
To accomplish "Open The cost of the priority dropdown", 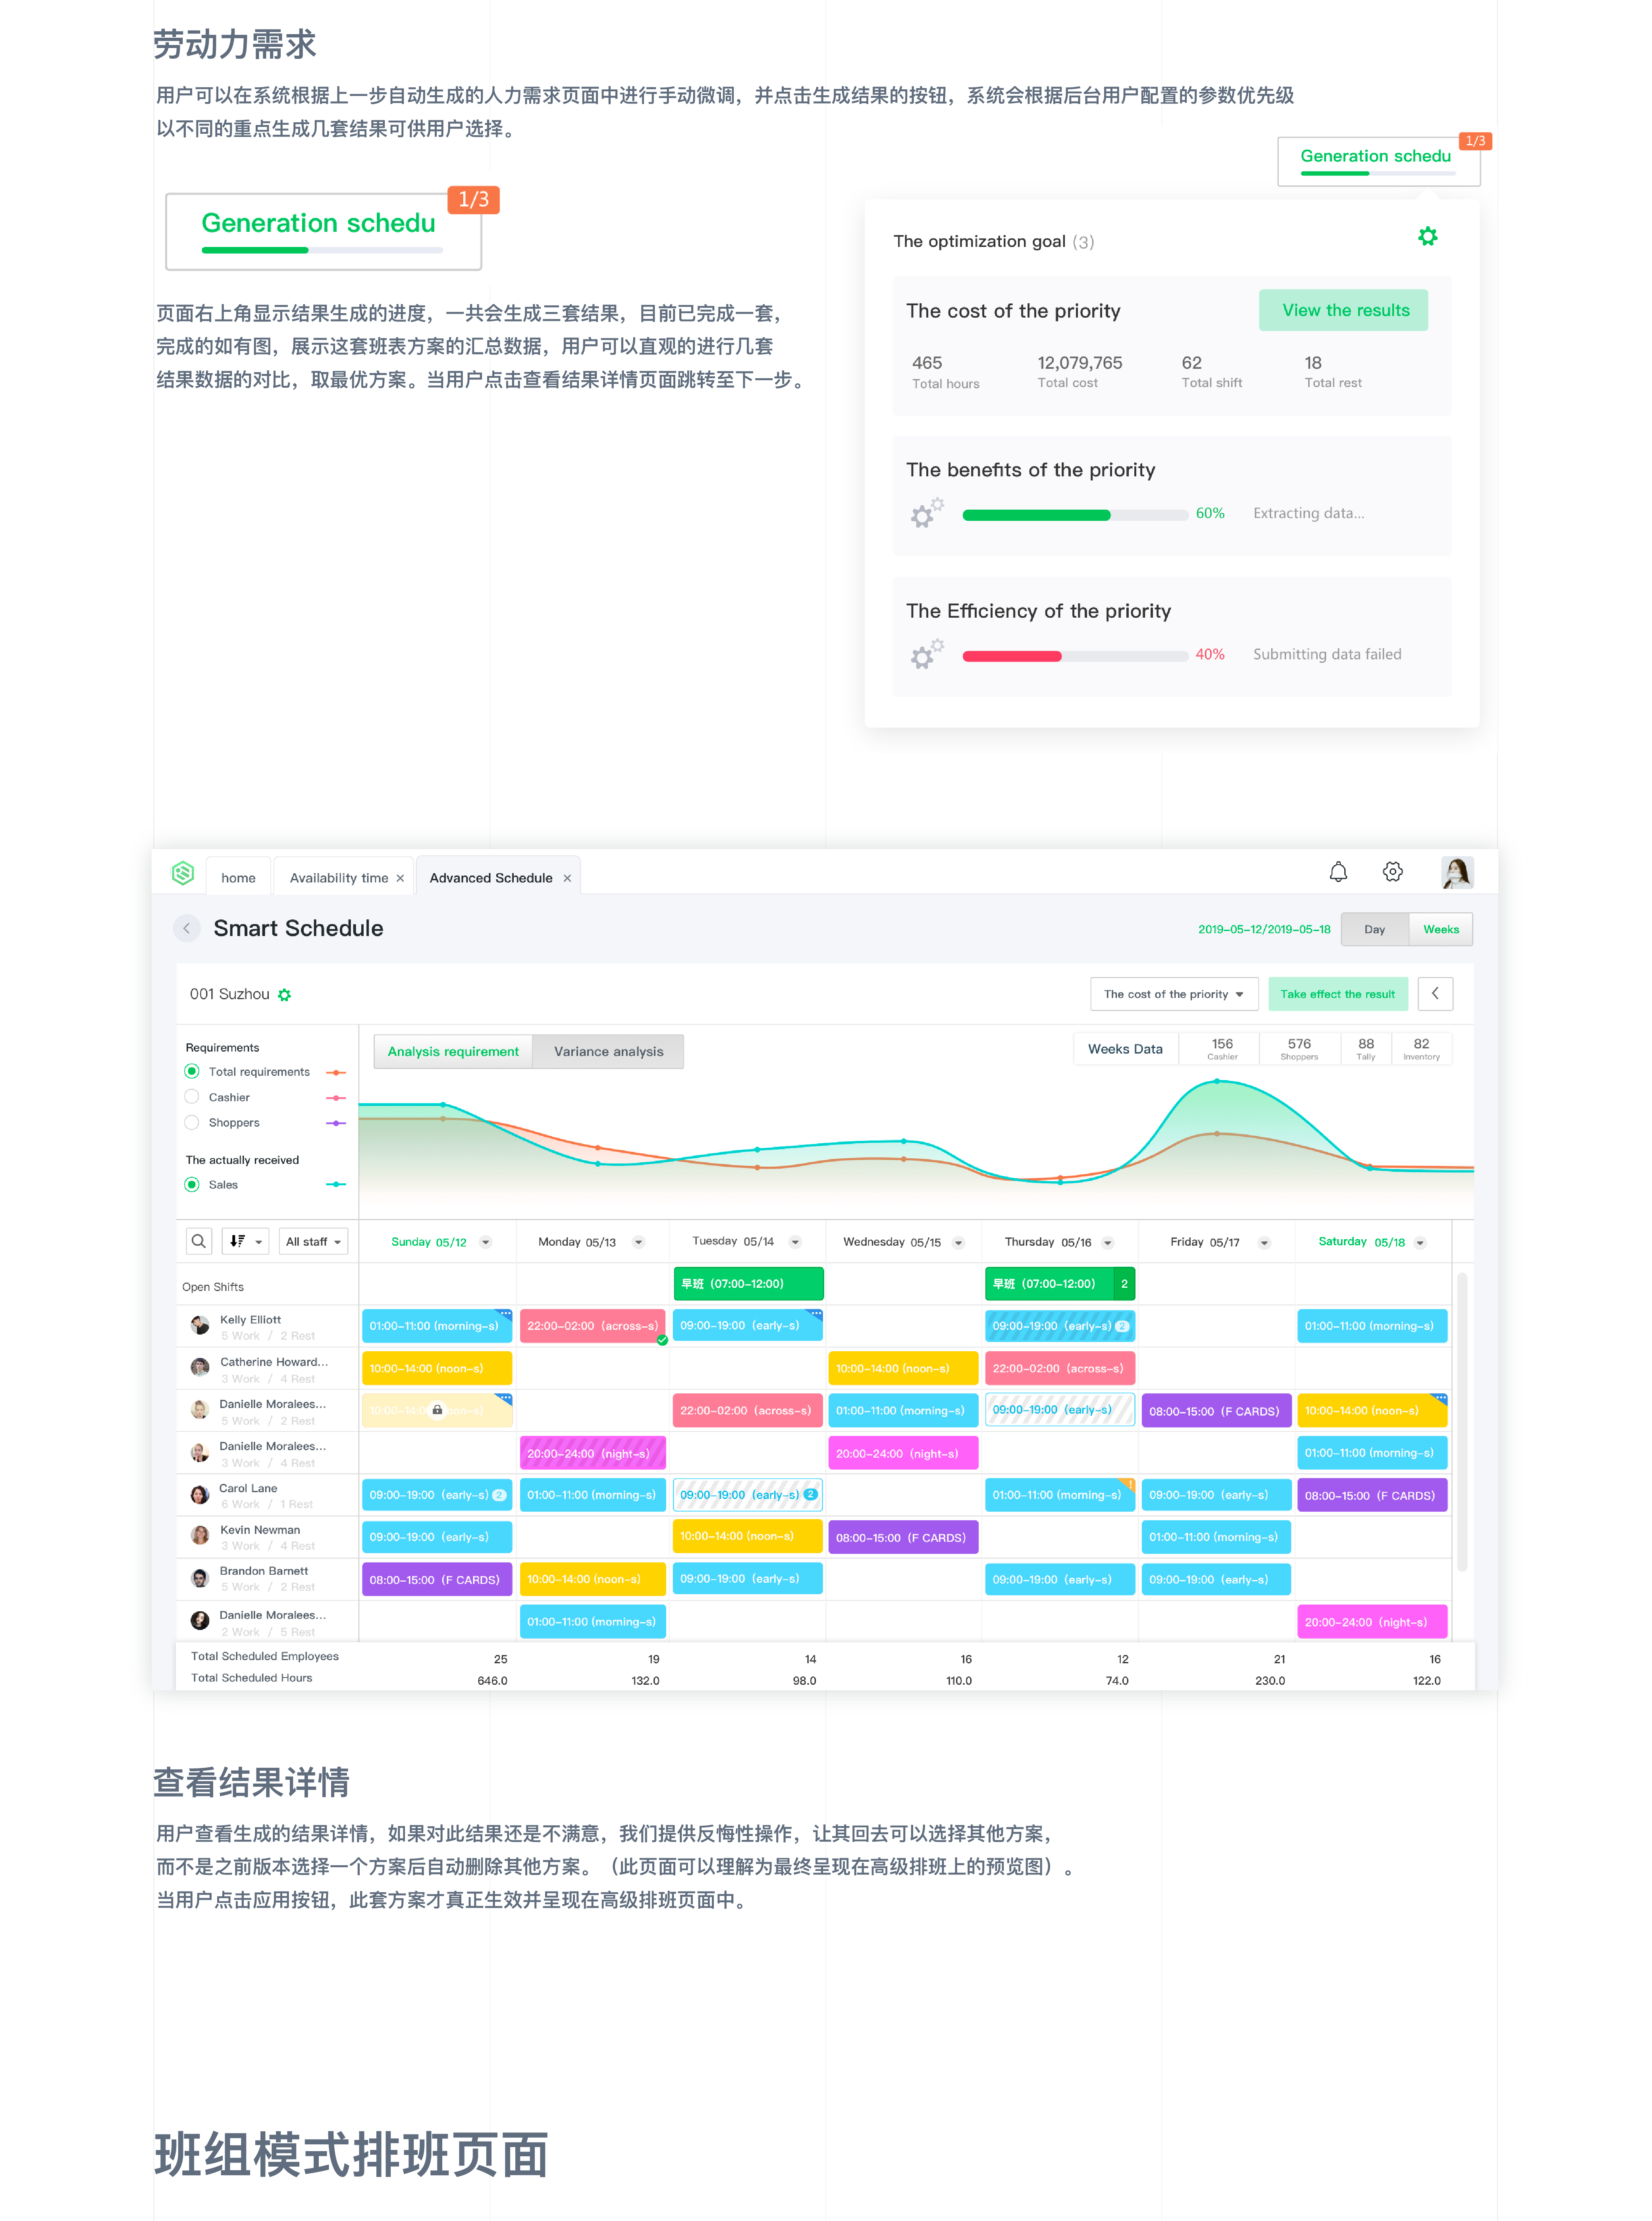I will point(1173,994).
